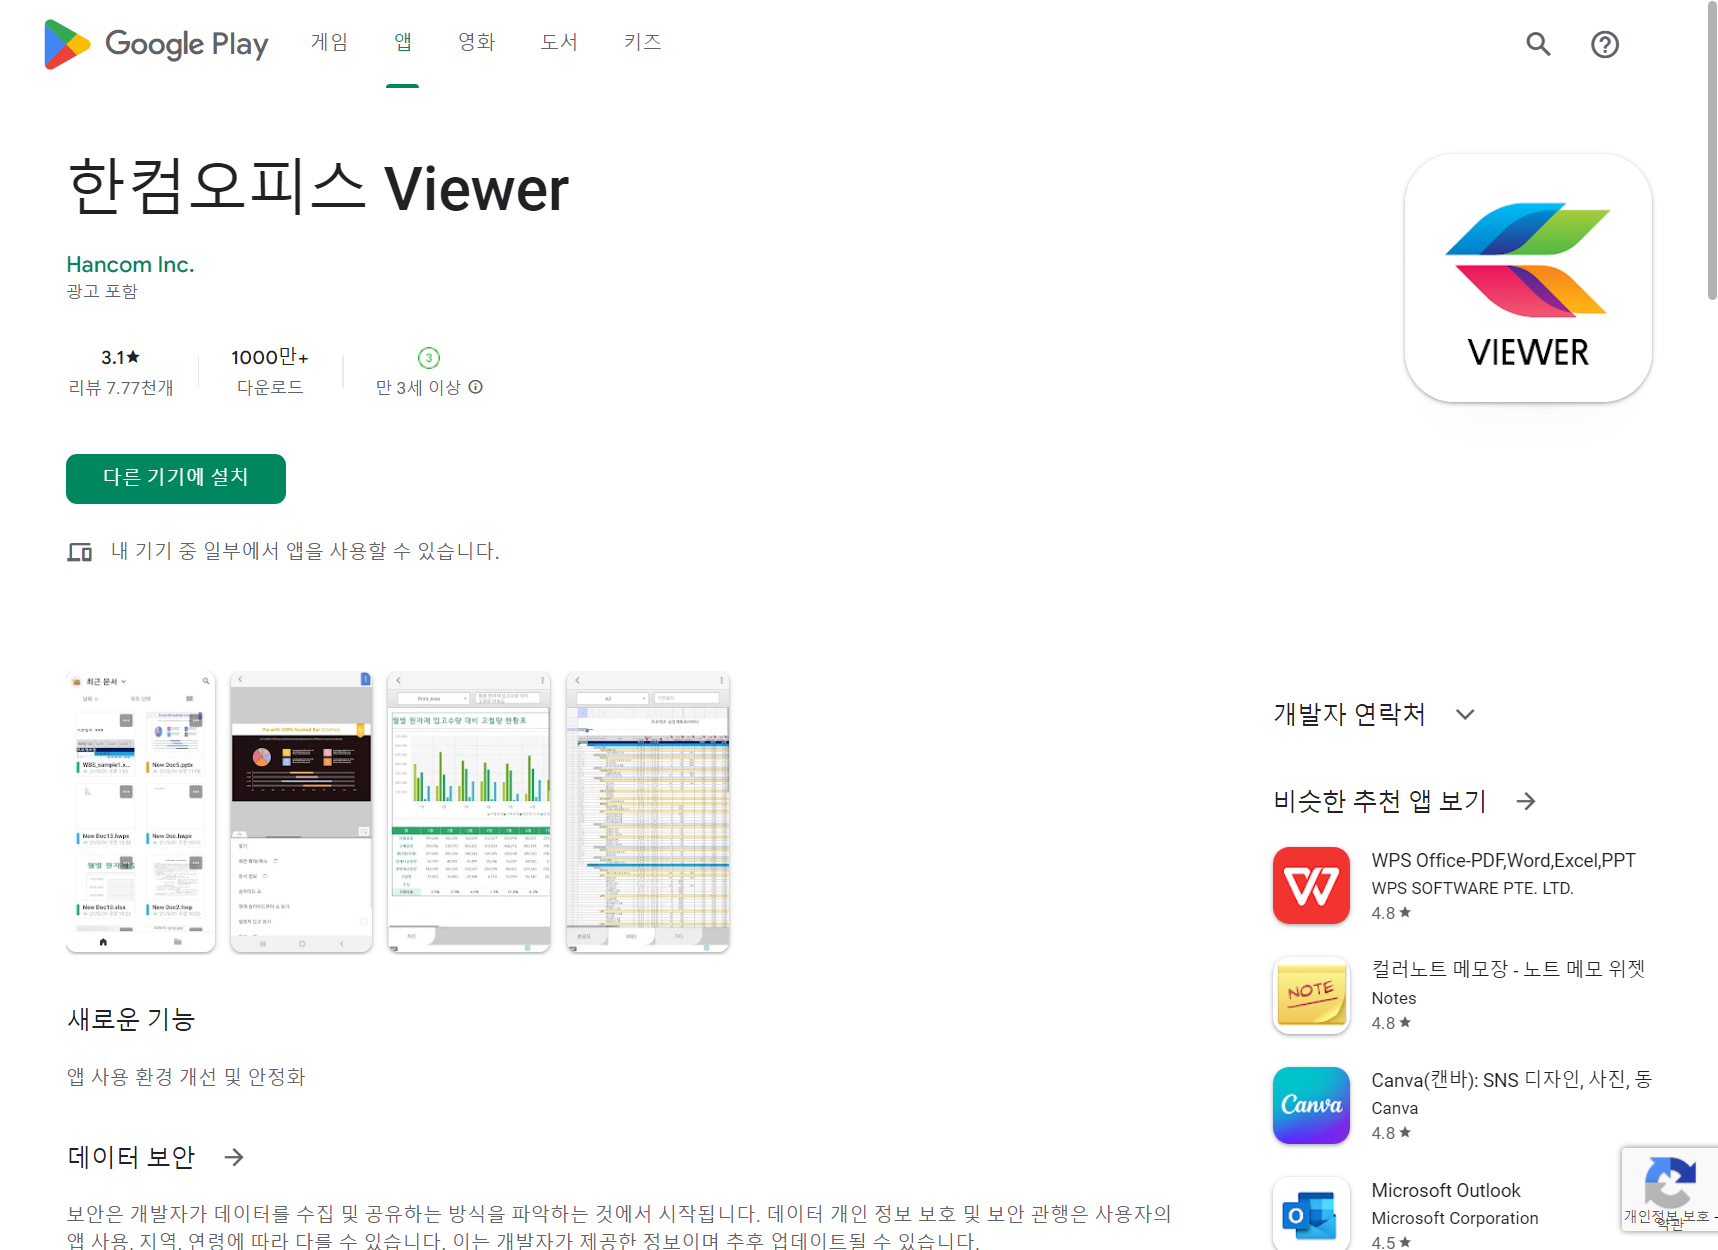Click 앱 사용 환경 개선 및 안정화 text

tap(186, 1077)
